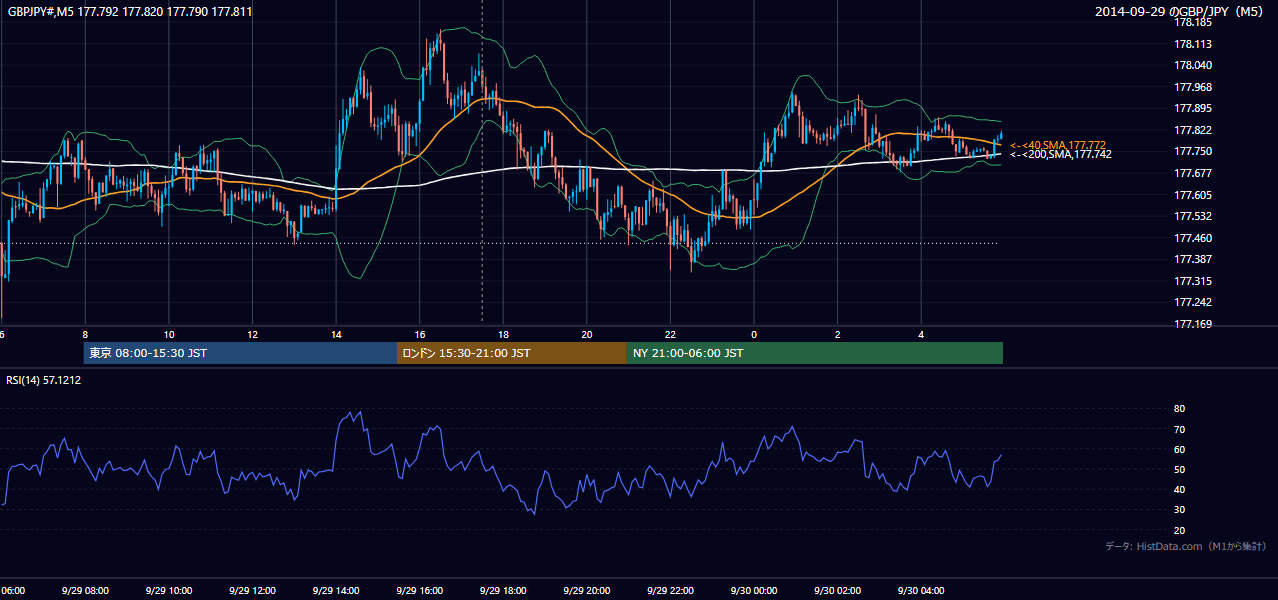Screen dimensions: 1278x600
Task: Click bottom time label 9/29 08:00
Action: (84, 591)
